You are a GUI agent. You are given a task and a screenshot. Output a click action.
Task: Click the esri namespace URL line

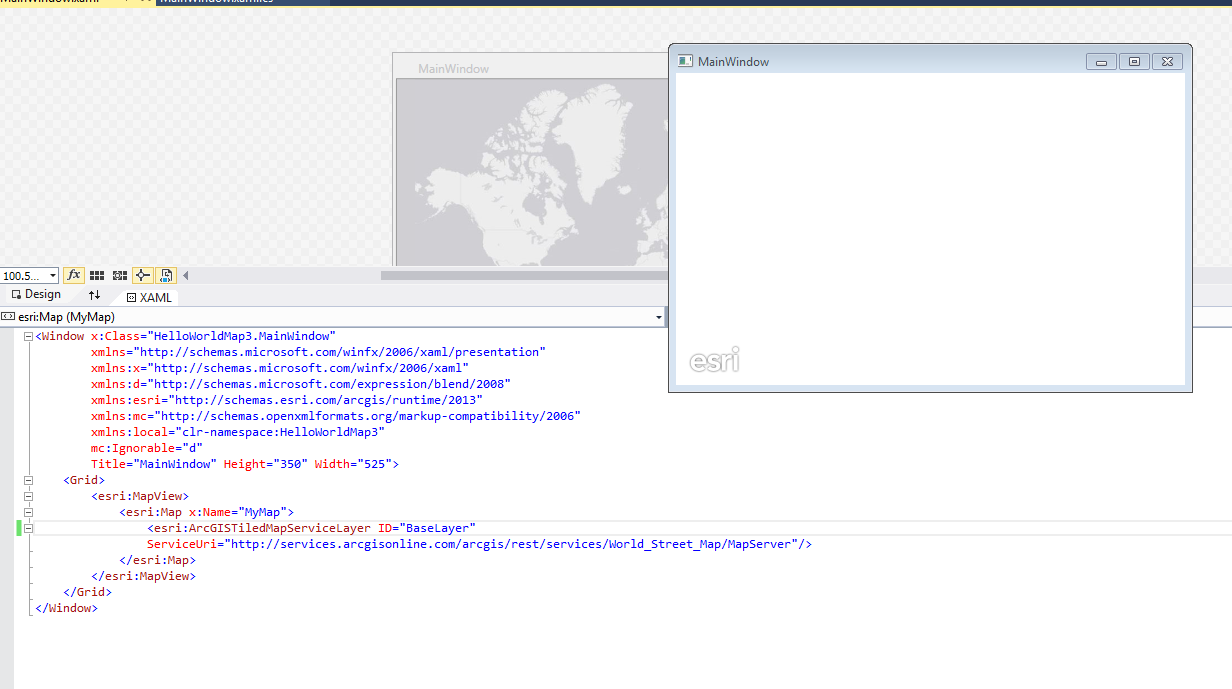pyautogui.click(x=287, y=400)
